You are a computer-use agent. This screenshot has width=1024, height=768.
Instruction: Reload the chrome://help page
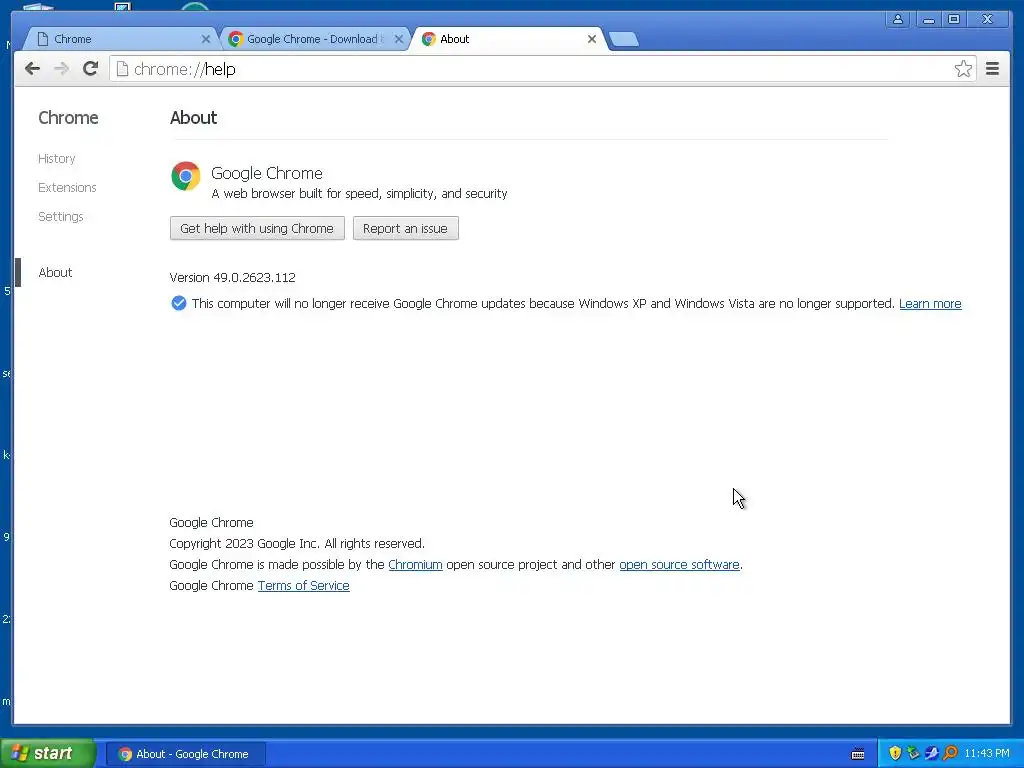pos(91,69)
